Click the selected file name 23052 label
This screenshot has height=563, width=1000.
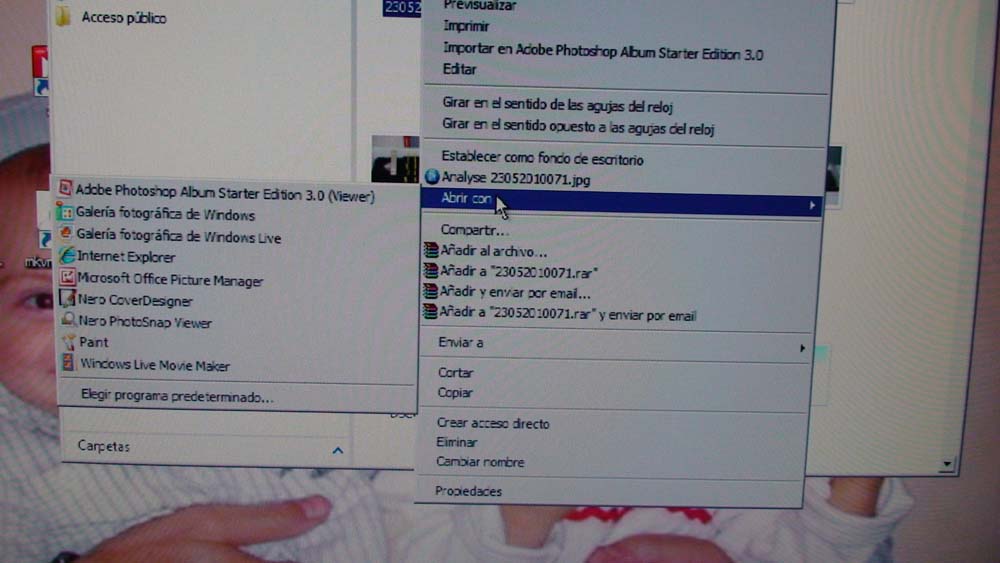click(402, 7)
